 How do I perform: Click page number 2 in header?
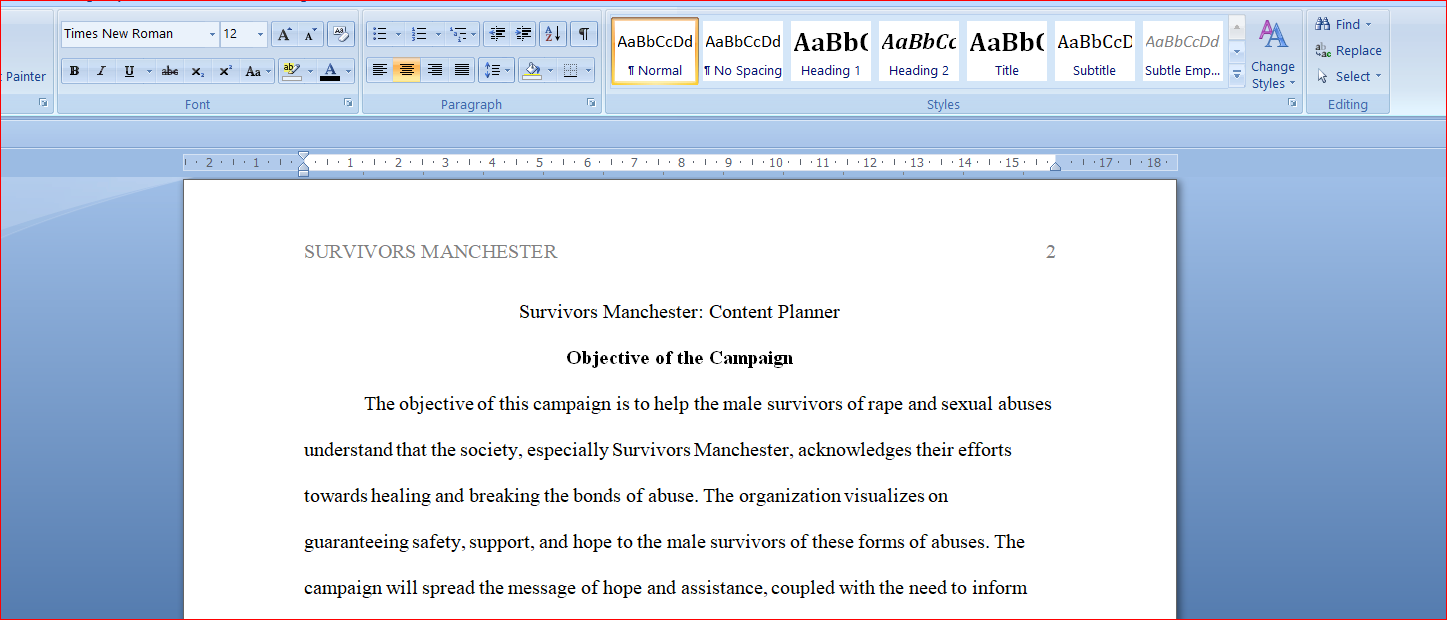tap(1051, 252)
